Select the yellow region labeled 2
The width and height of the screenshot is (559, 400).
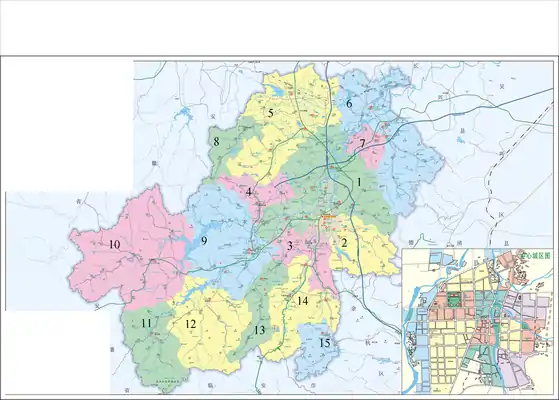click(344, 243)
